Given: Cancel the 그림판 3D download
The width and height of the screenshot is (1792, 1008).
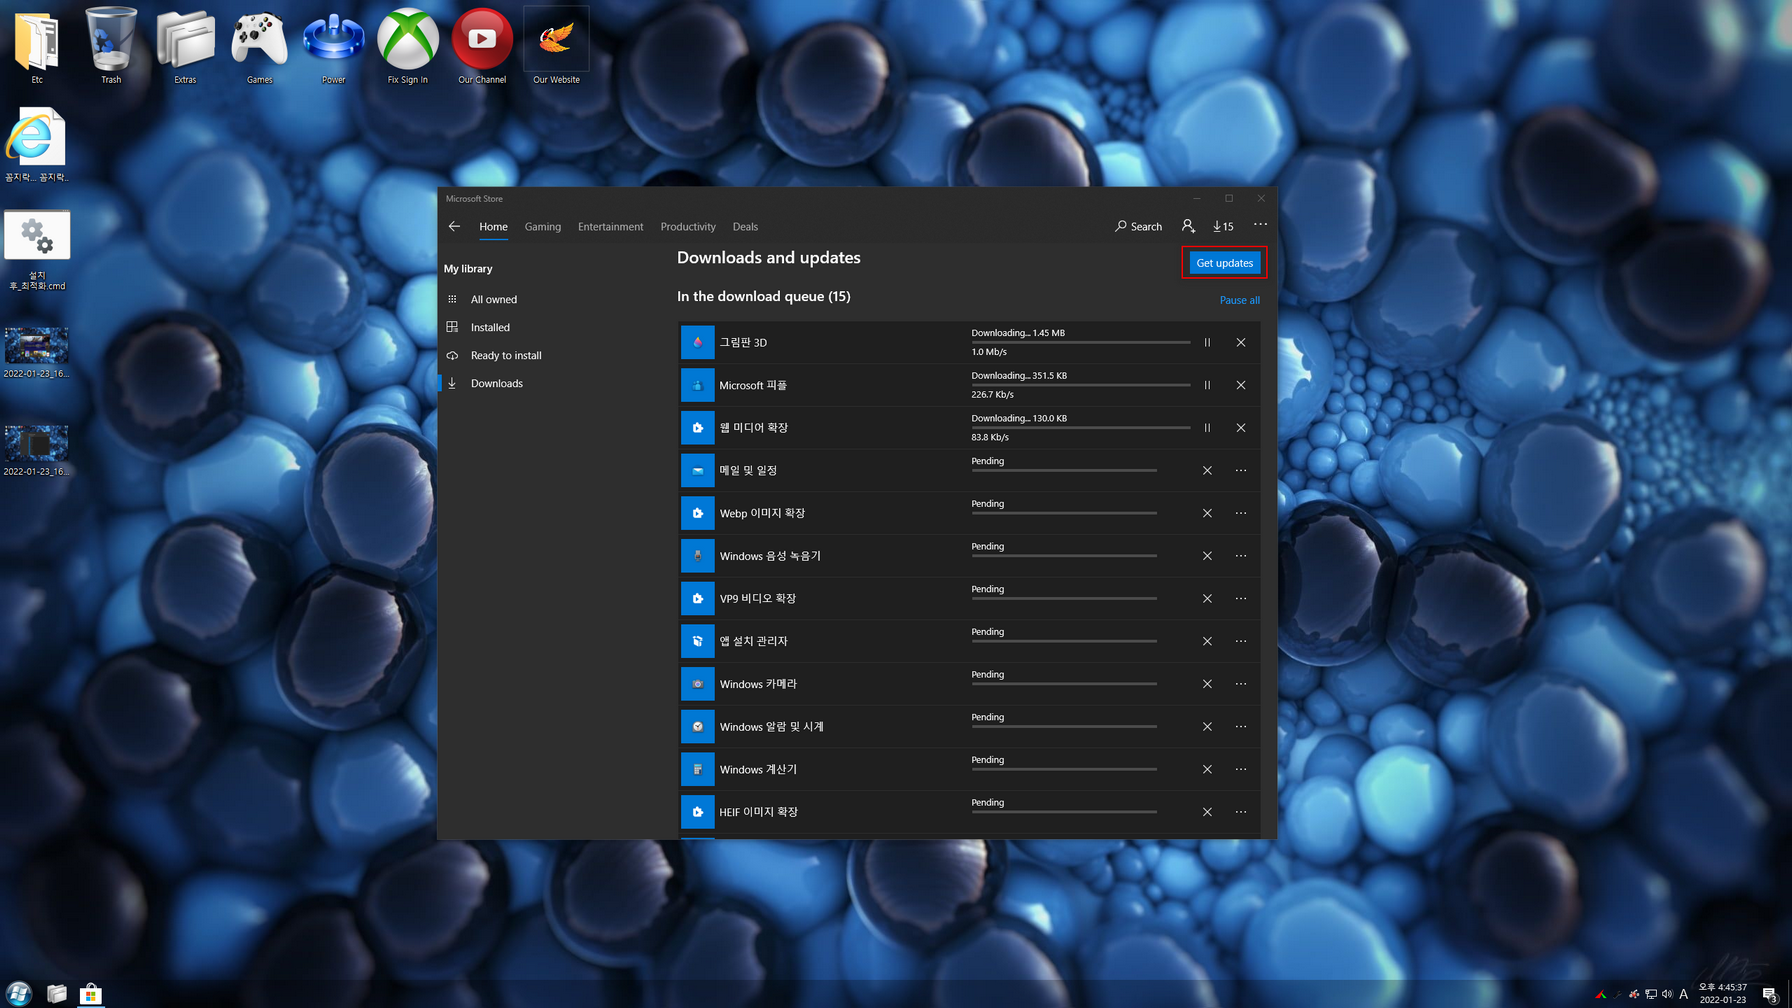Looking at the screenshot, I should click(x=1241, y=342).
